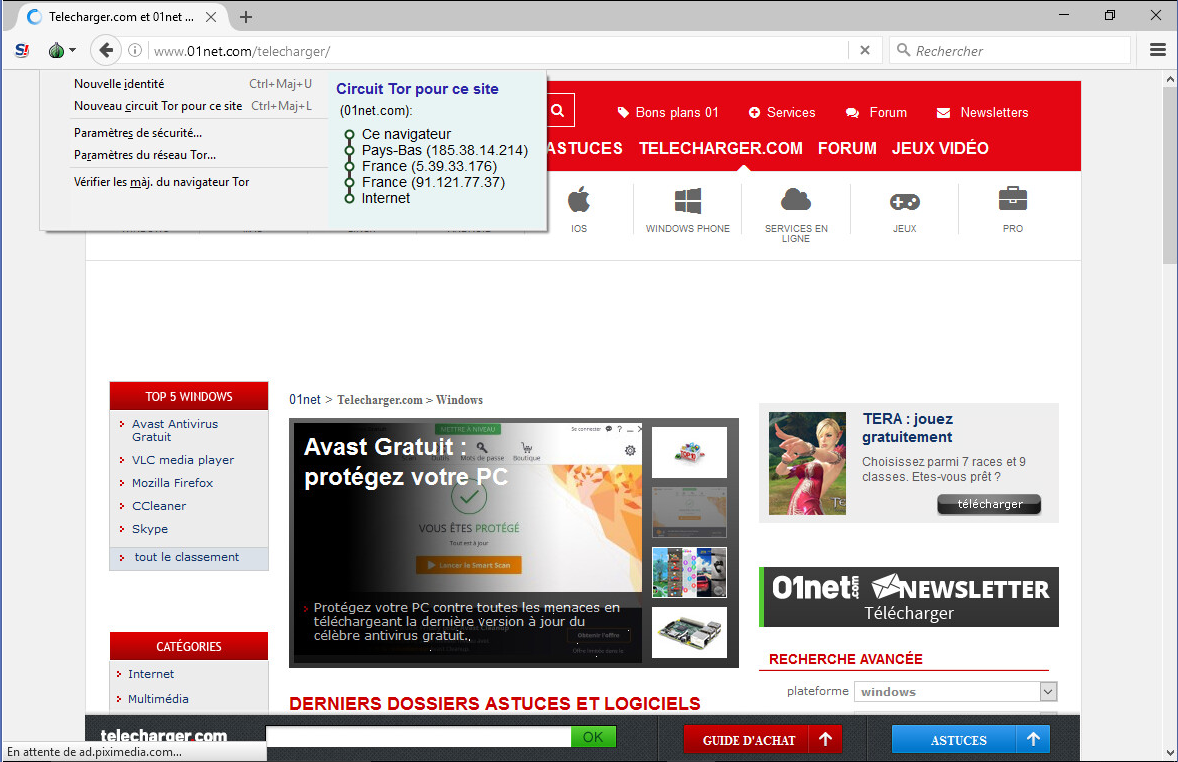Open the new tab plus button
The width and height of the screenshot is (1178, 762).
(x=246, y=17)
